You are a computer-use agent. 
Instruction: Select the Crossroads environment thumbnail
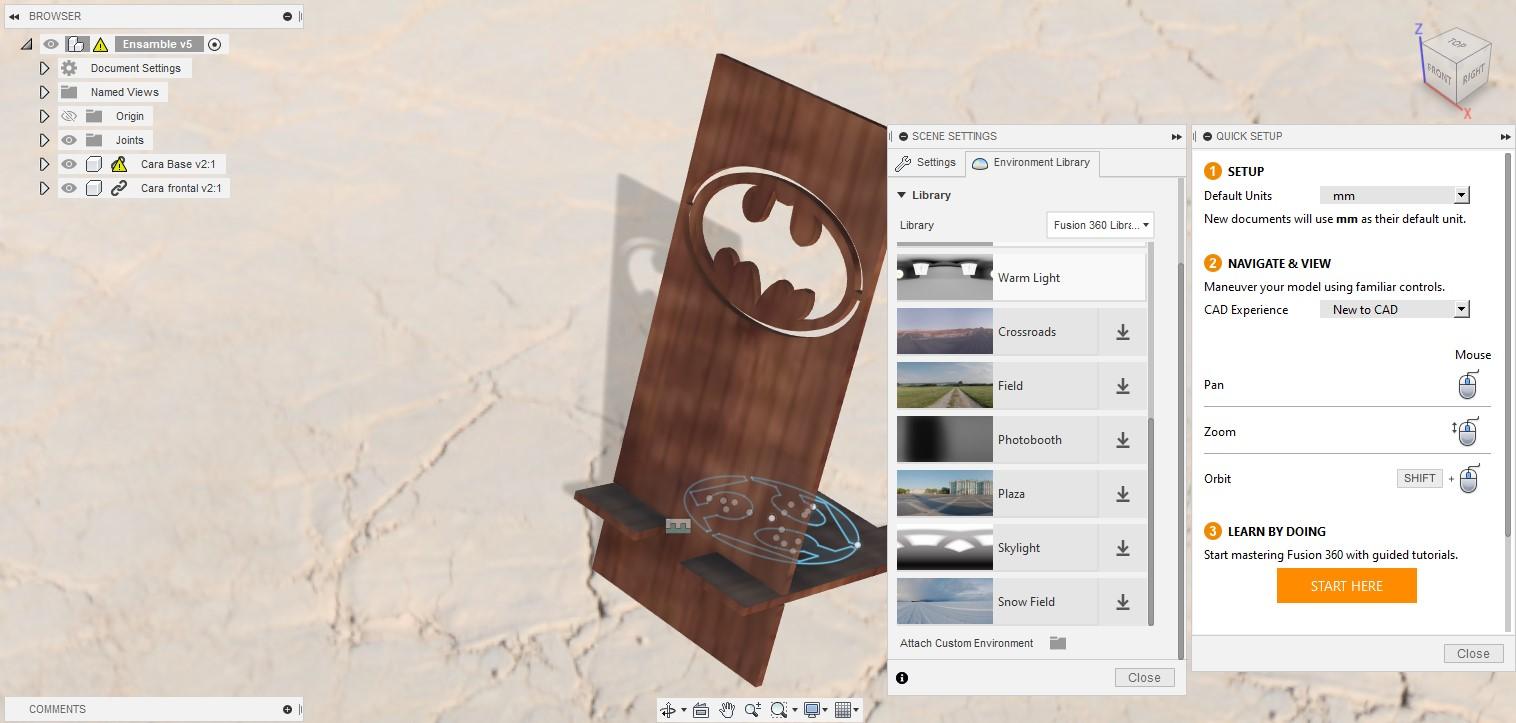click(x=945, y=332)
